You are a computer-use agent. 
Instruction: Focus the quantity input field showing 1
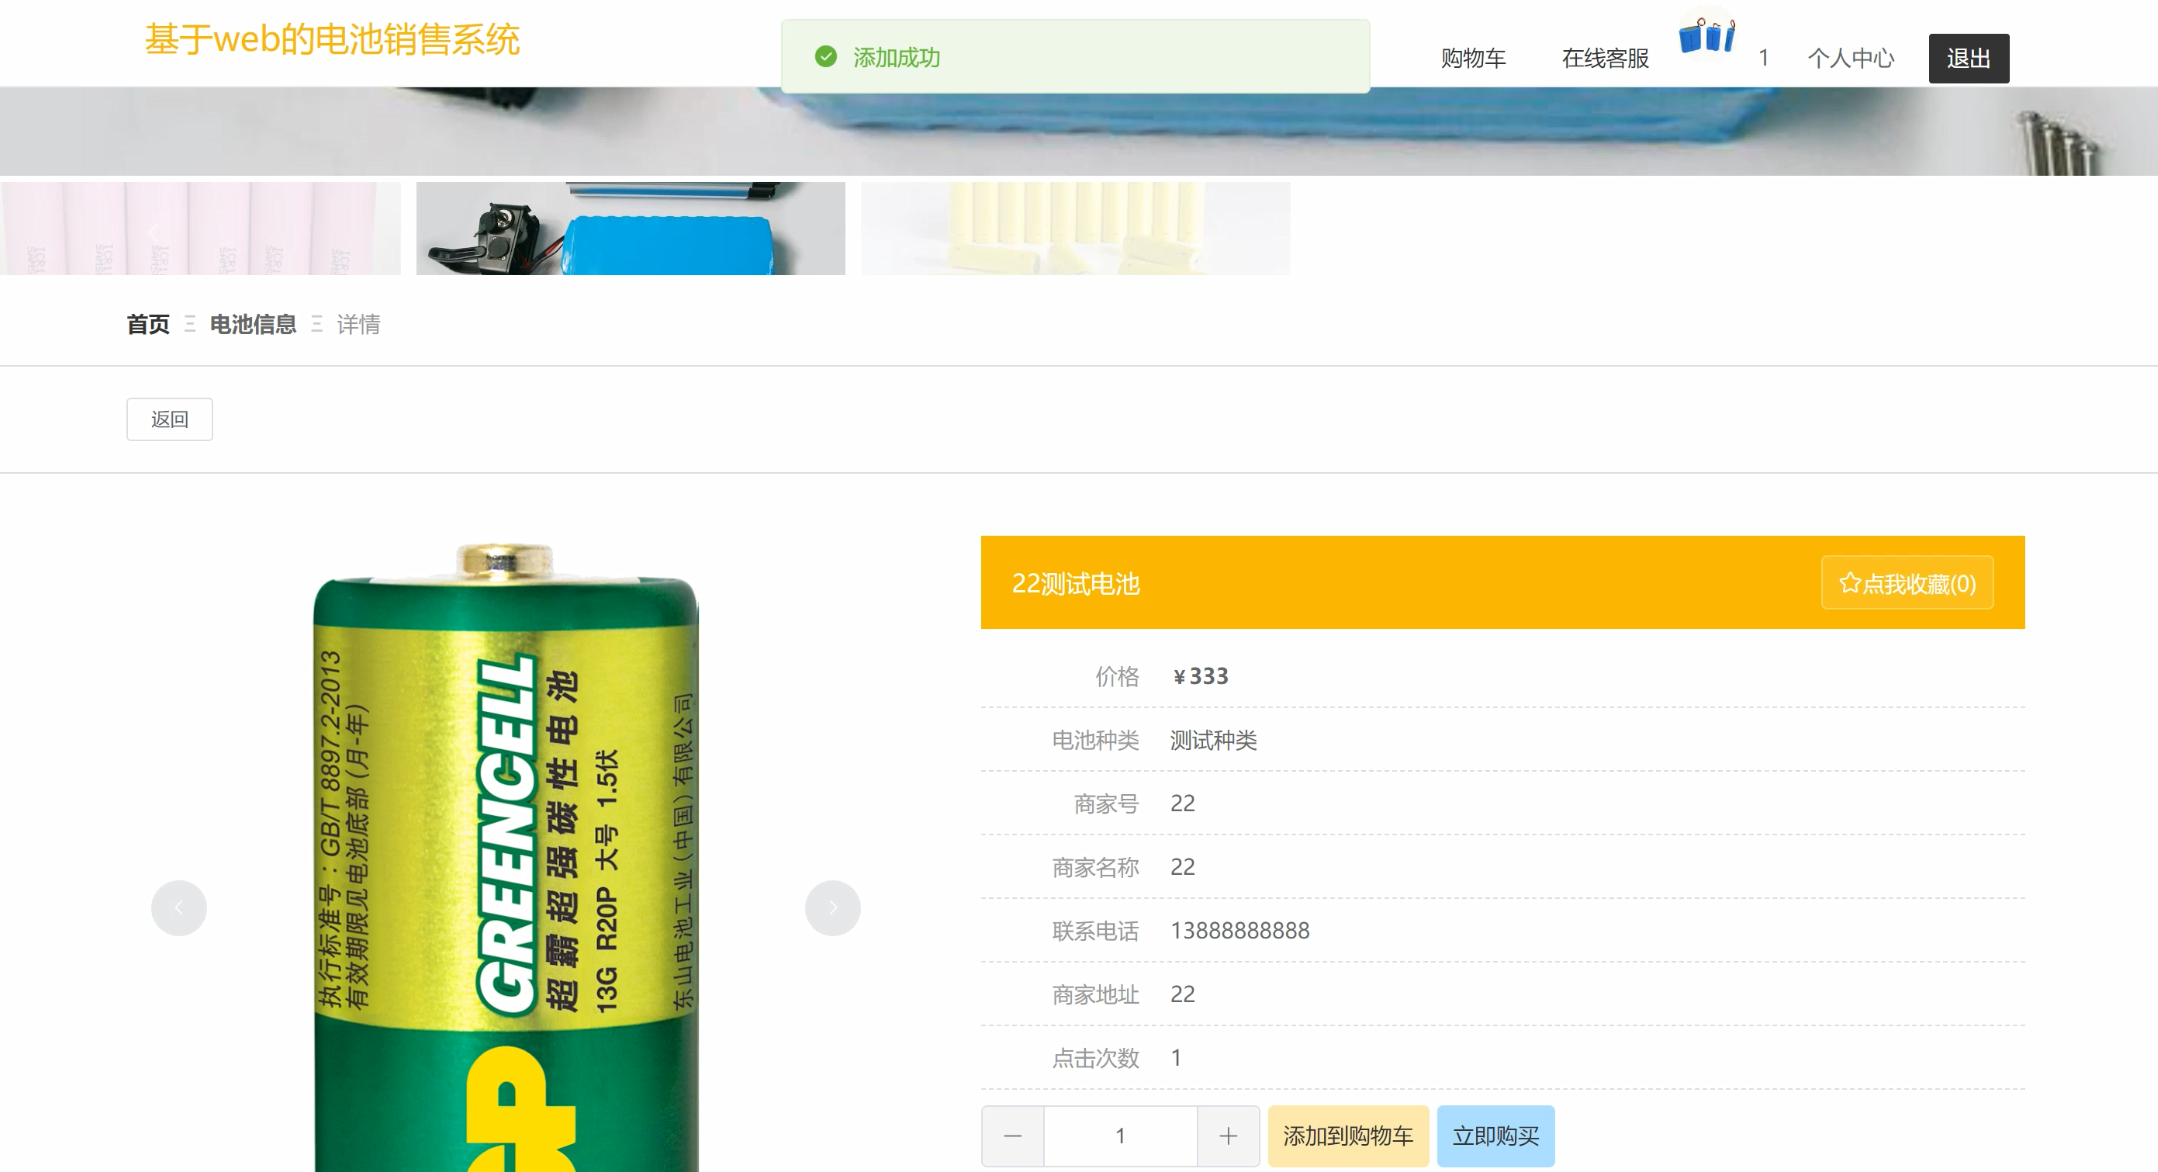point(1120,1136)
